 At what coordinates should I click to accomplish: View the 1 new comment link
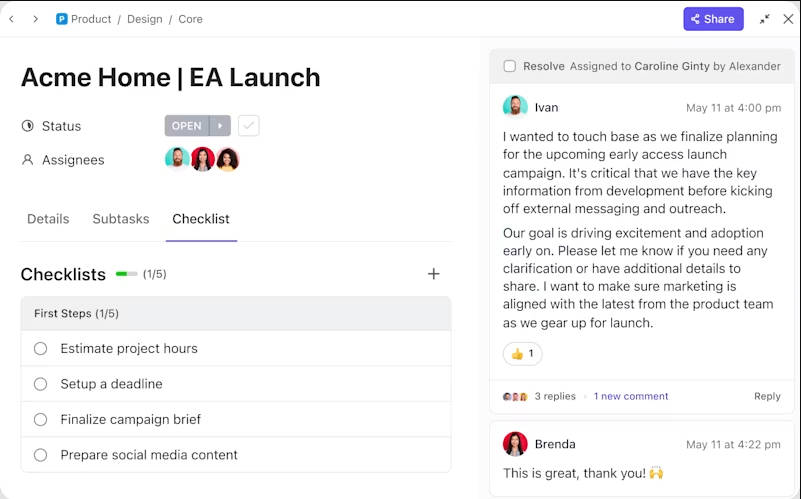(x=630, y=396)
